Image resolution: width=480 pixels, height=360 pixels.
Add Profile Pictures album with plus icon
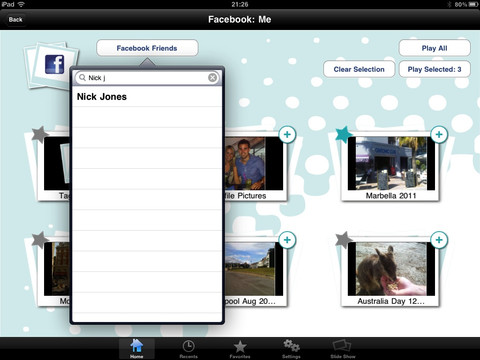[x=287, y=135]
